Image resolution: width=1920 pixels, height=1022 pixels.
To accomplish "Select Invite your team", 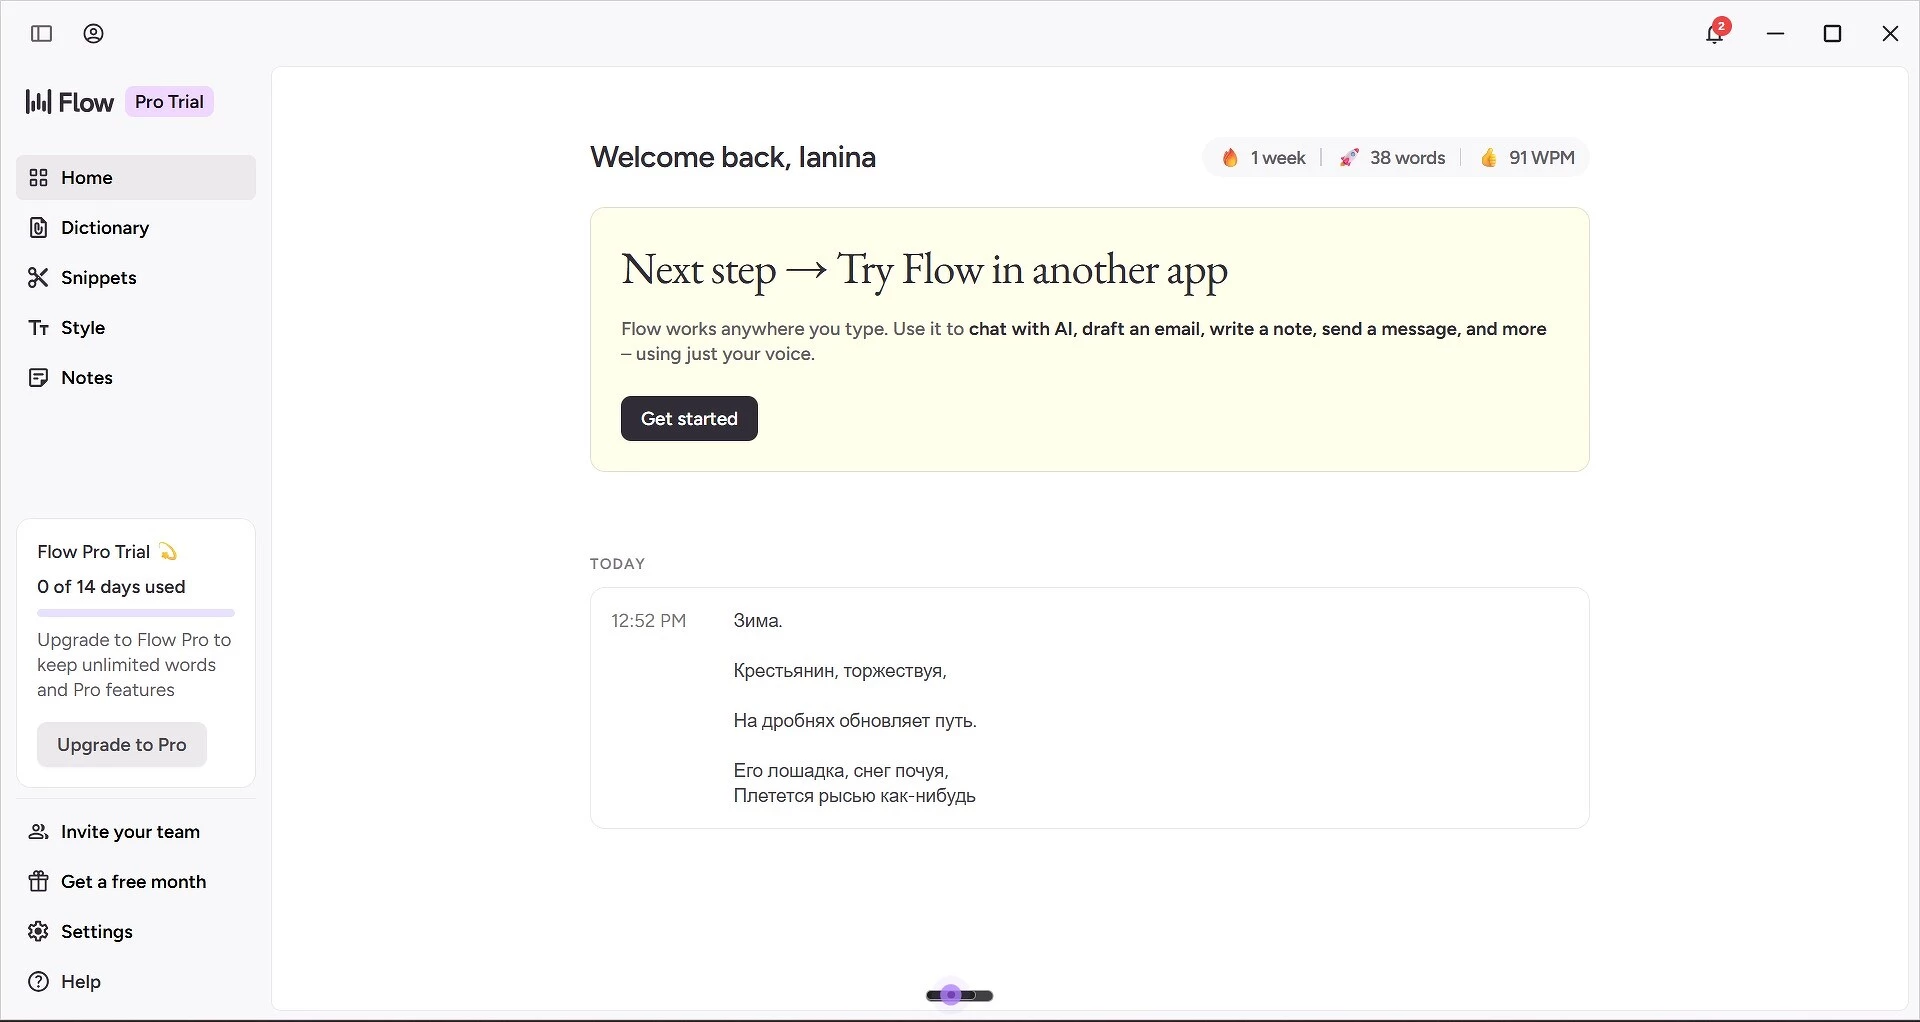I will point(130,832).
